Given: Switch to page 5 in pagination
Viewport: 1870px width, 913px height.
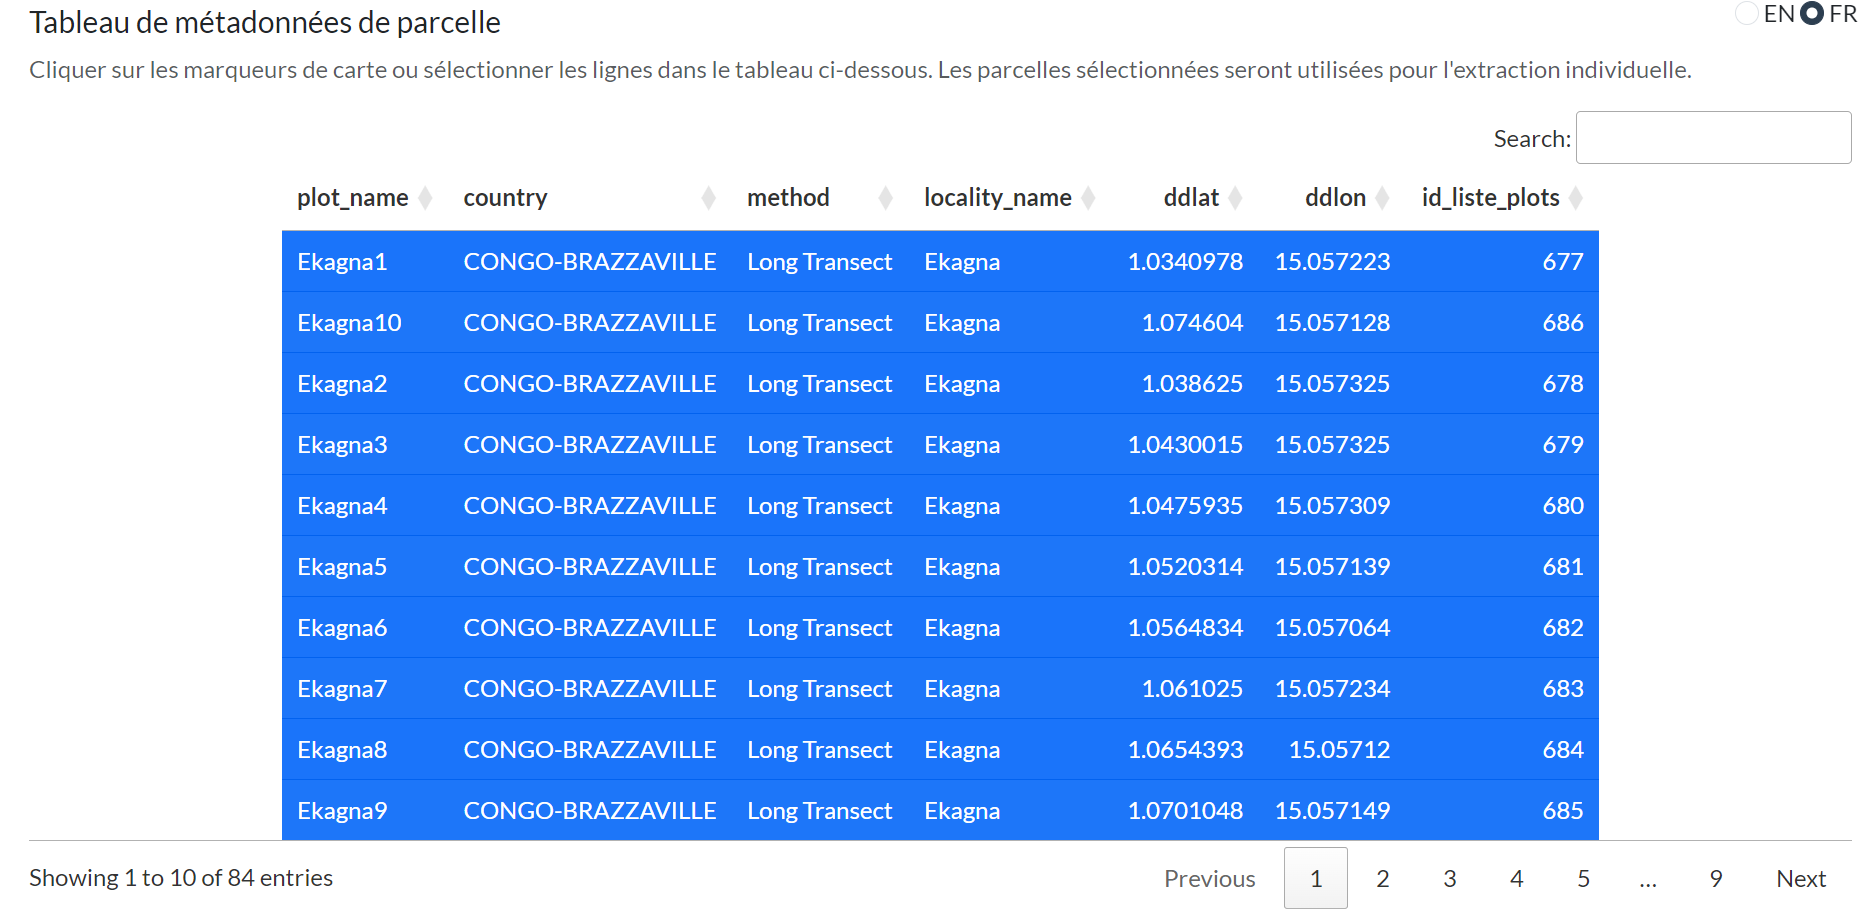Looking at the screenshot, I should [1583, 879].
